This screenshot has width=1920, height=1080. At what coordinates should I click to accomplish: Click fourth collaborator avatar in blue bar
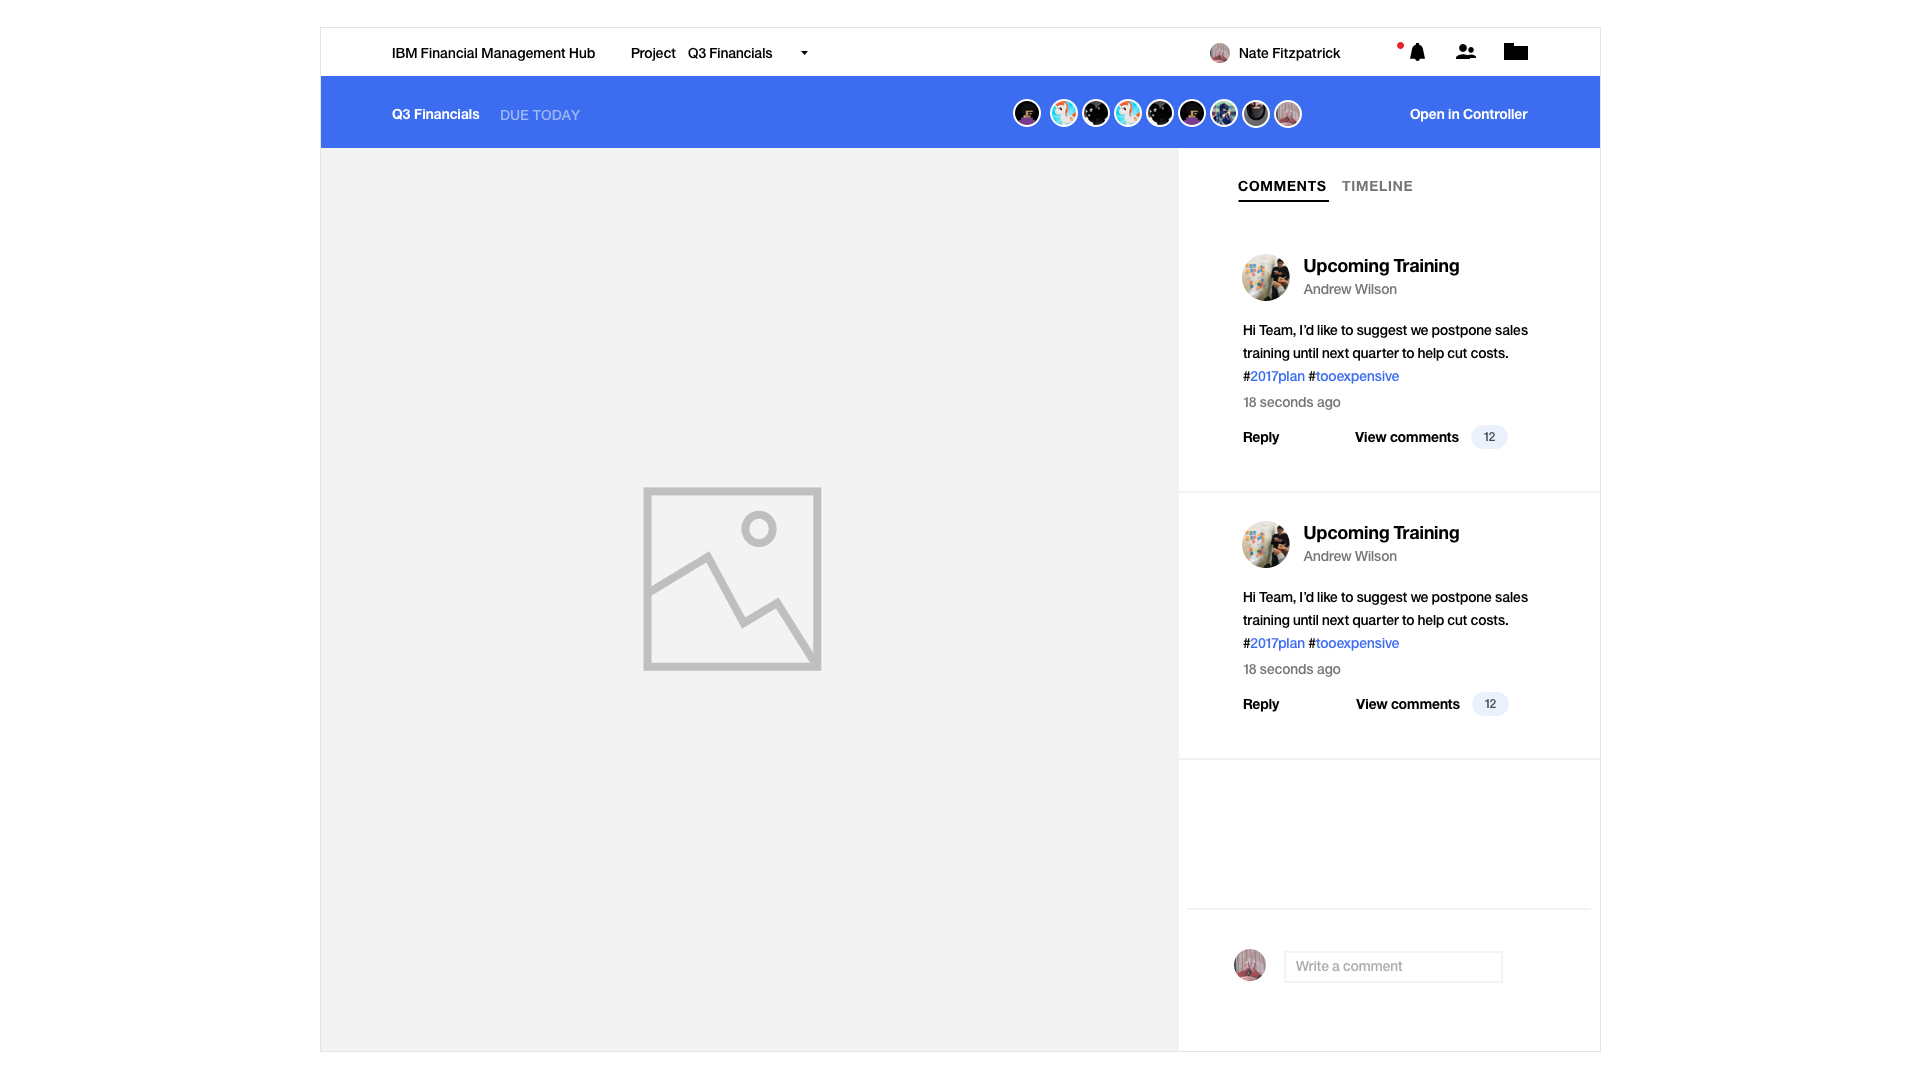click(1128, 113)
